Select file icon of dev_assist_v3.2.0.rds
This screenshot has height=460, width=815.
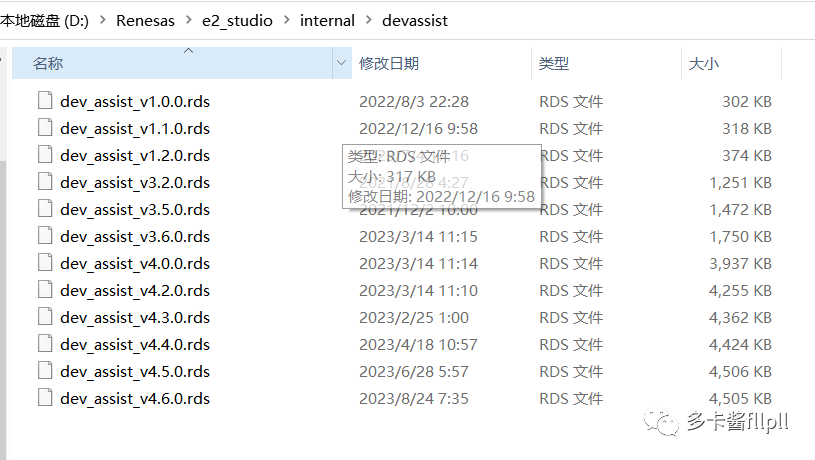(45, 181)
